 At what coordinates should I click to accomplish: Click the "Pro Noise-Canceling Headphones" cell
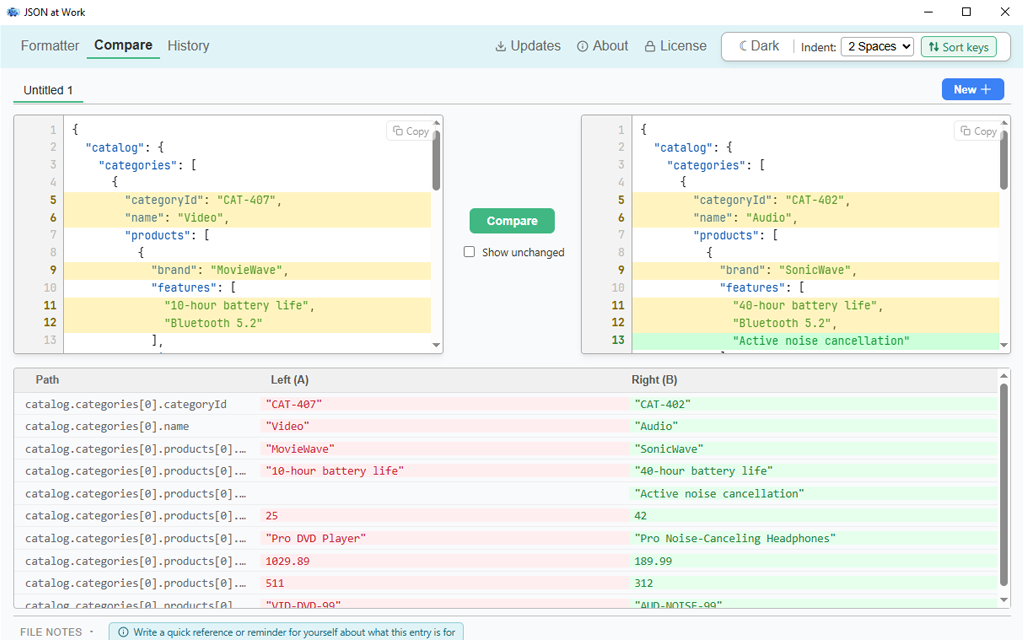pos(814,538)
